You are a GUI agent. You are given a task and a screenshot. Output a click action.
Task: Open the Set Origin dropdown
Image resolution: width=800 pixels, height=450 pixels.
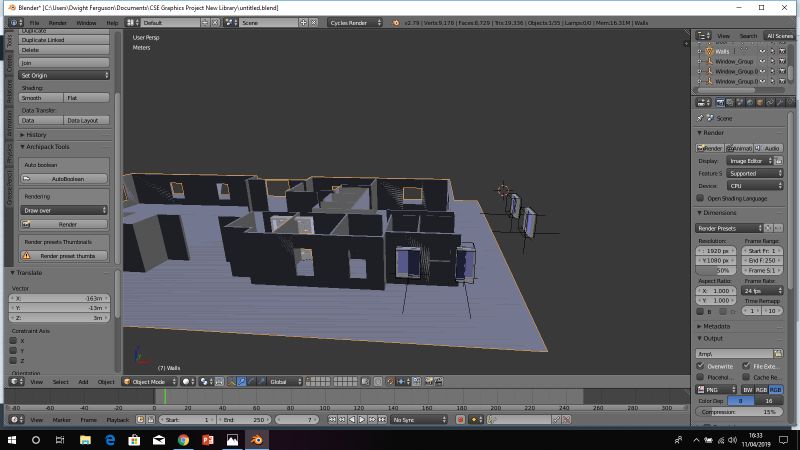pos(64,75)
